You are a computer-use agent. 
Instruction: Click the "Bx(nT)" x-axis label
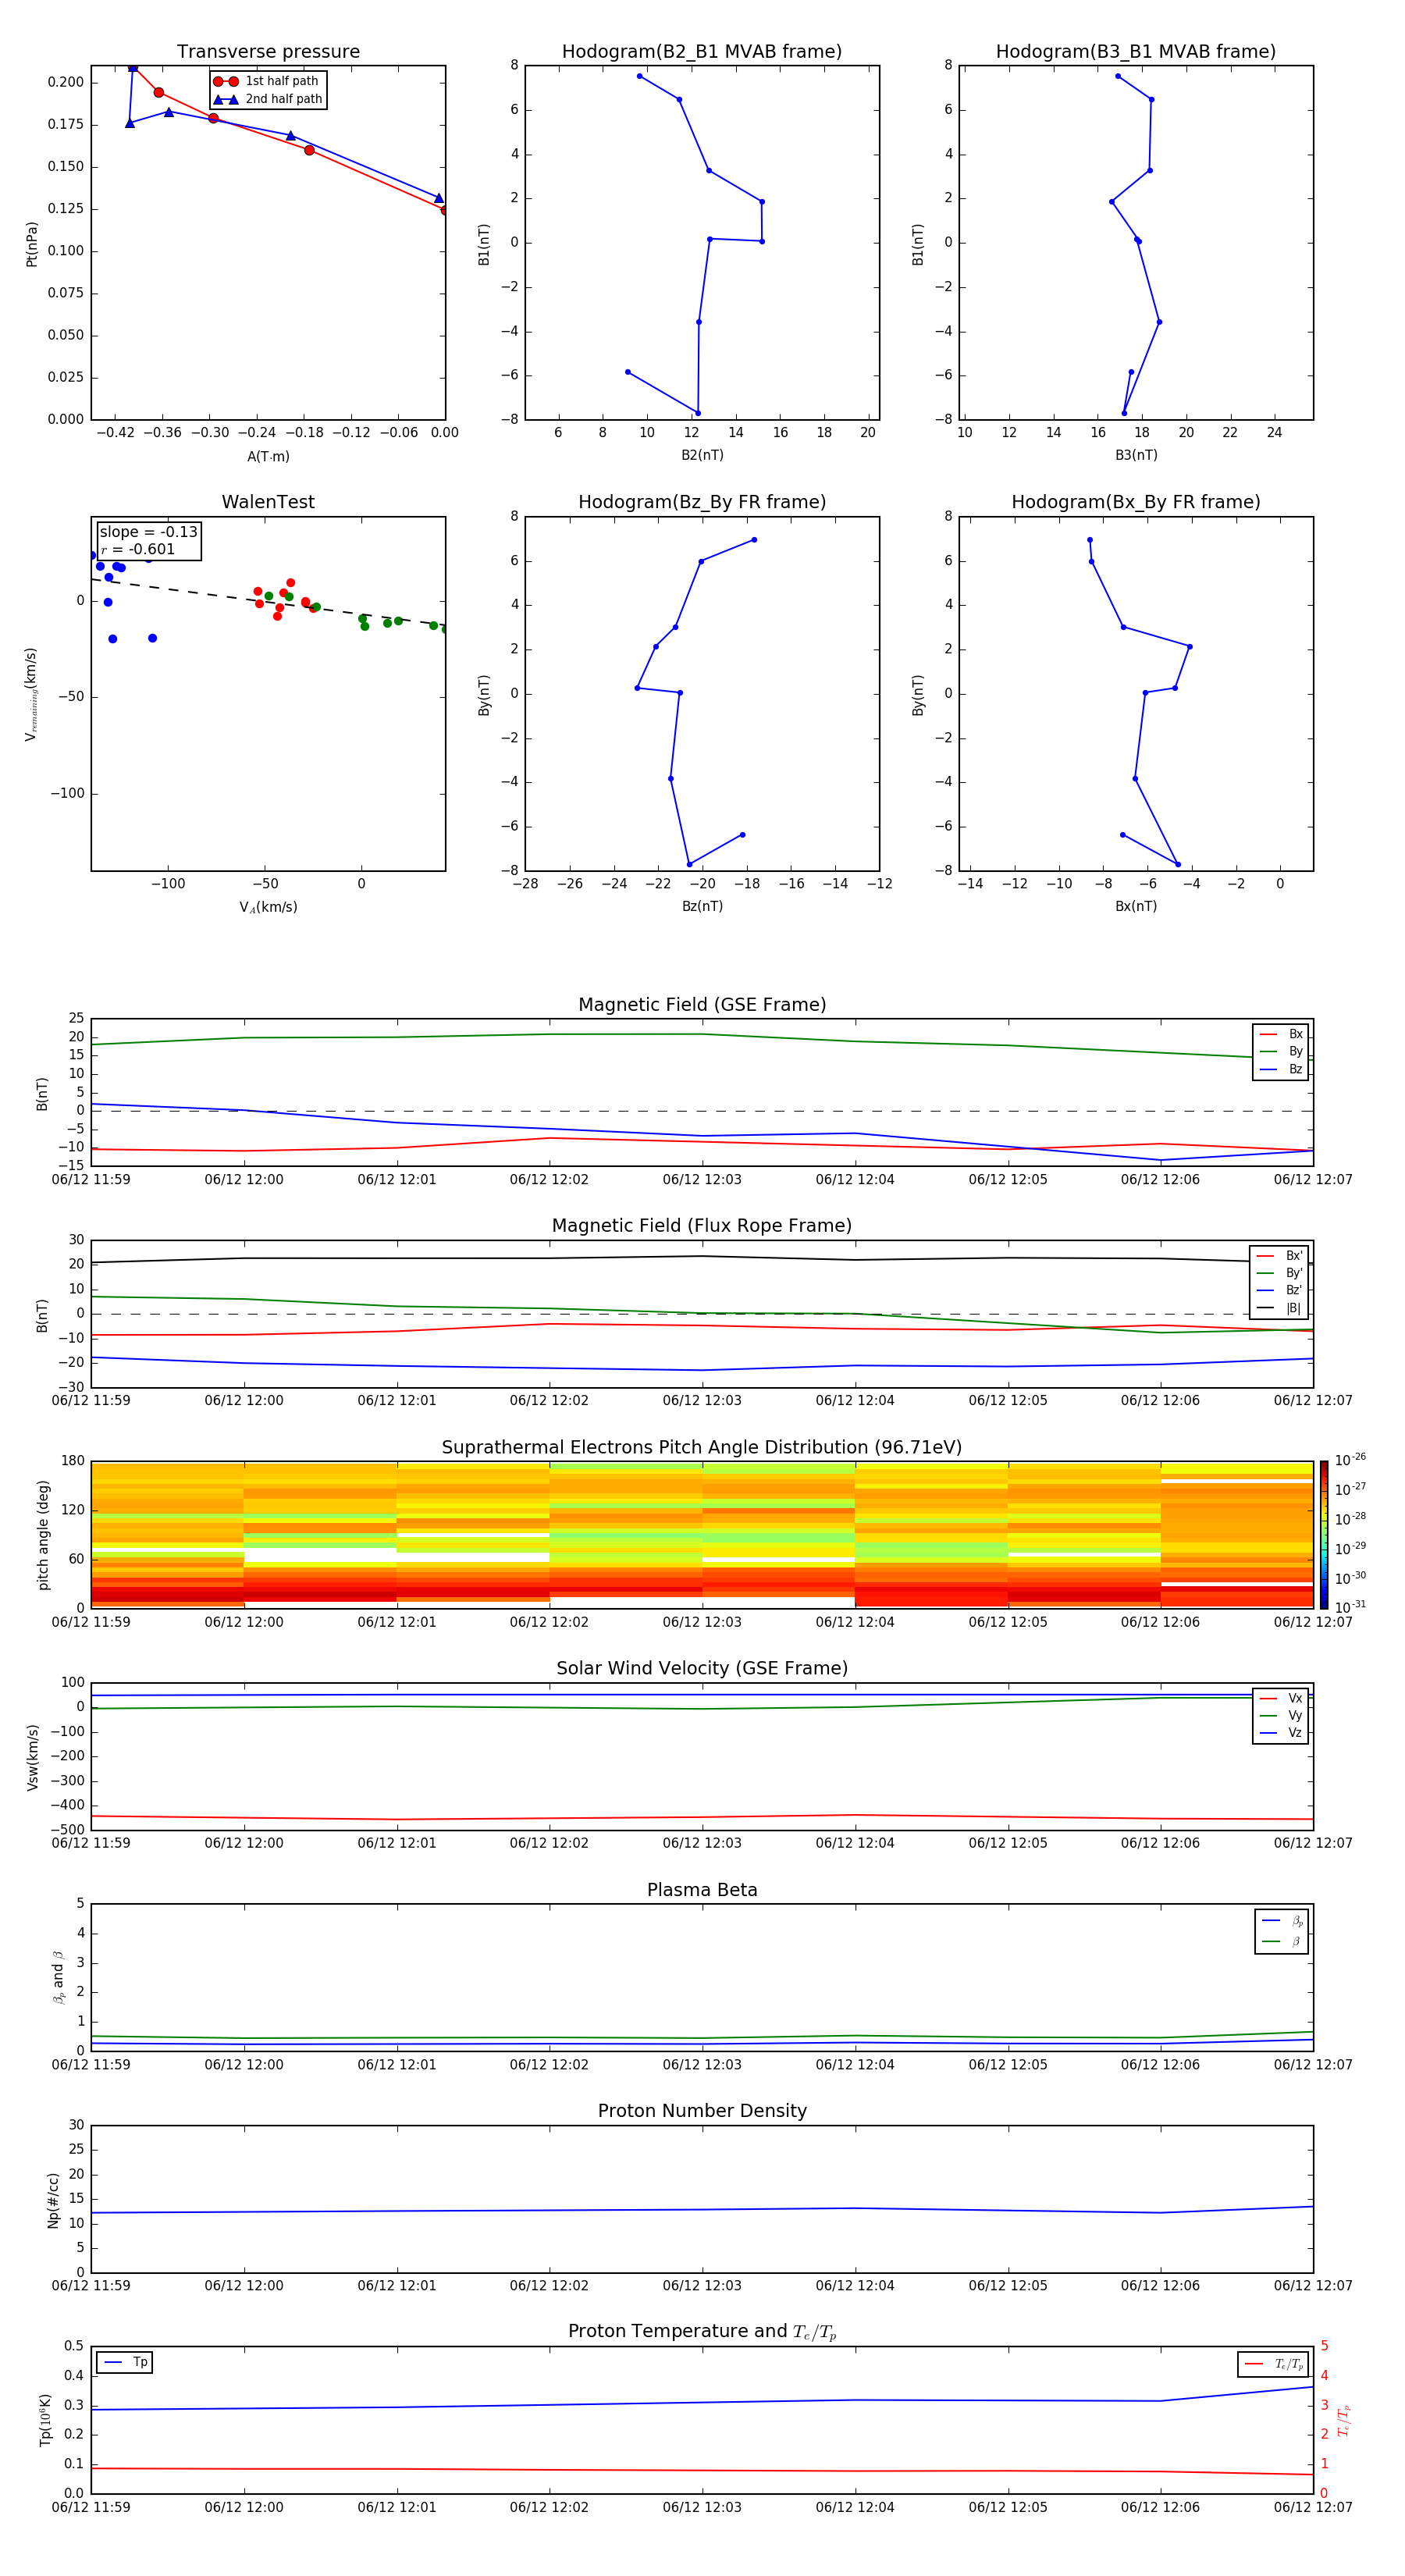click(1136, 906)
